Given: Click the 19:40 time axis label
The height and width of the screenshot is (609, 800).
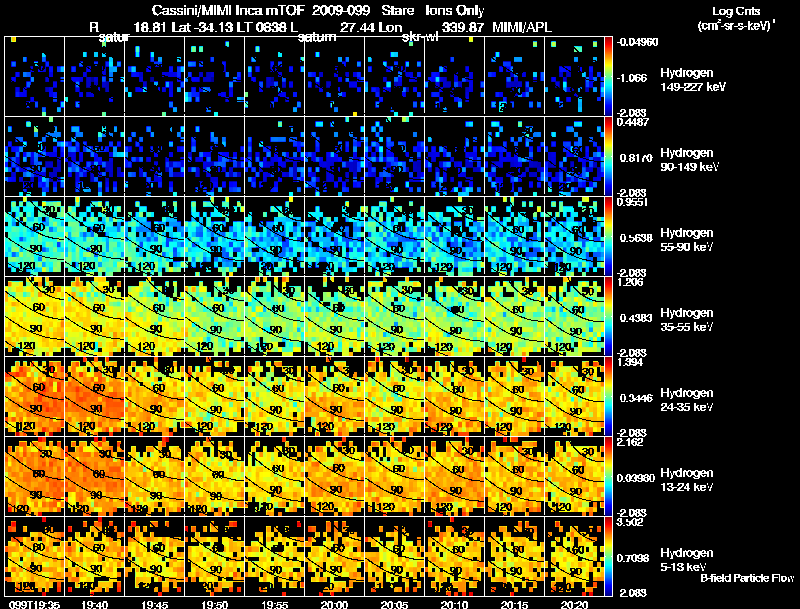Looking at the screenshot, I should tap(94, 604).
